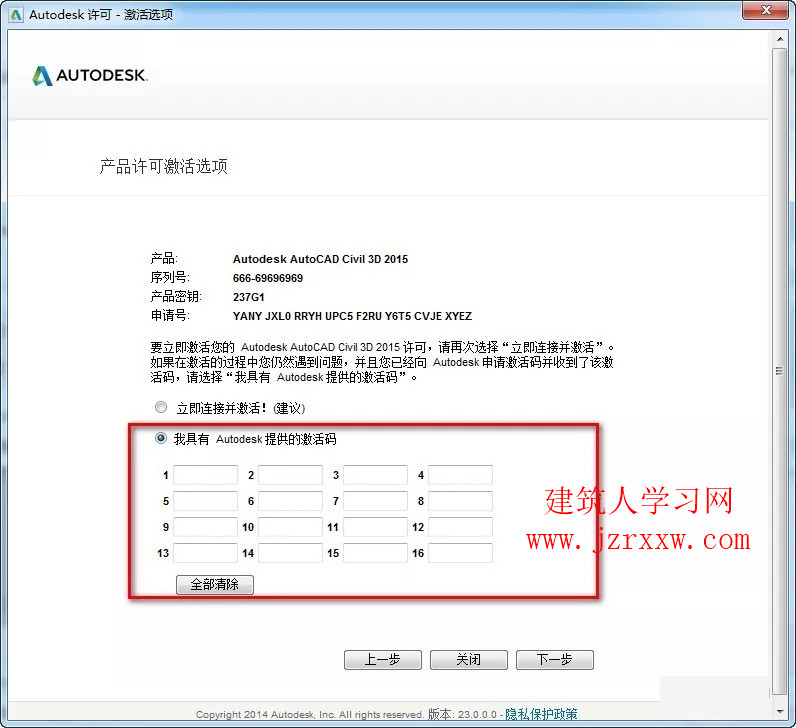Click activation code field 4
The image size is (796, 728).
coord(460,475)
